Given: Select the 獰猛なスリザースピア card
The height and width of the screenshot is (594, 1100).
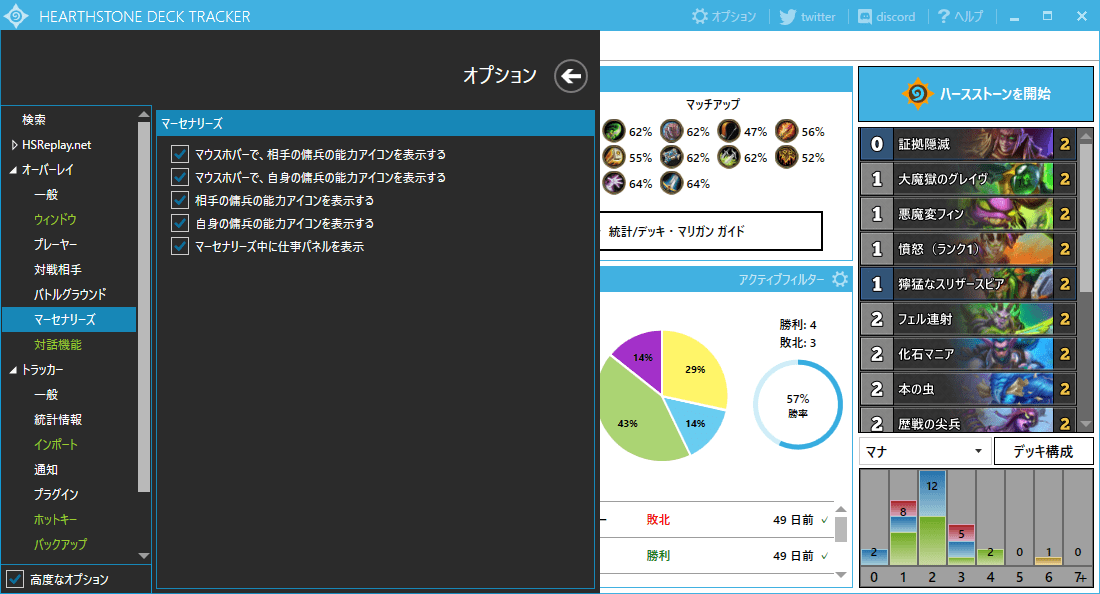Looking at the screenshot, I should point(968,284).
